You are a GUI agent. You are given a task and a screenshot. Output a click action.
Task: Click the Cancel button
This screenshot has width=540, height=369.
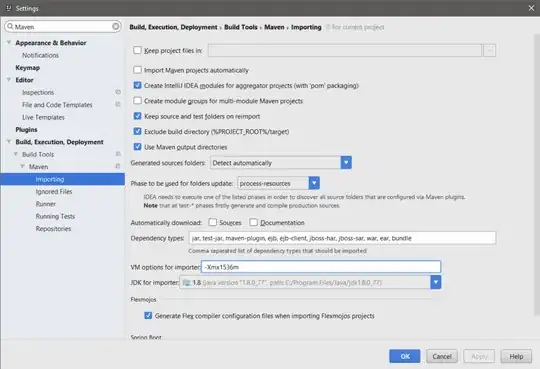click(x=442, y=356)
